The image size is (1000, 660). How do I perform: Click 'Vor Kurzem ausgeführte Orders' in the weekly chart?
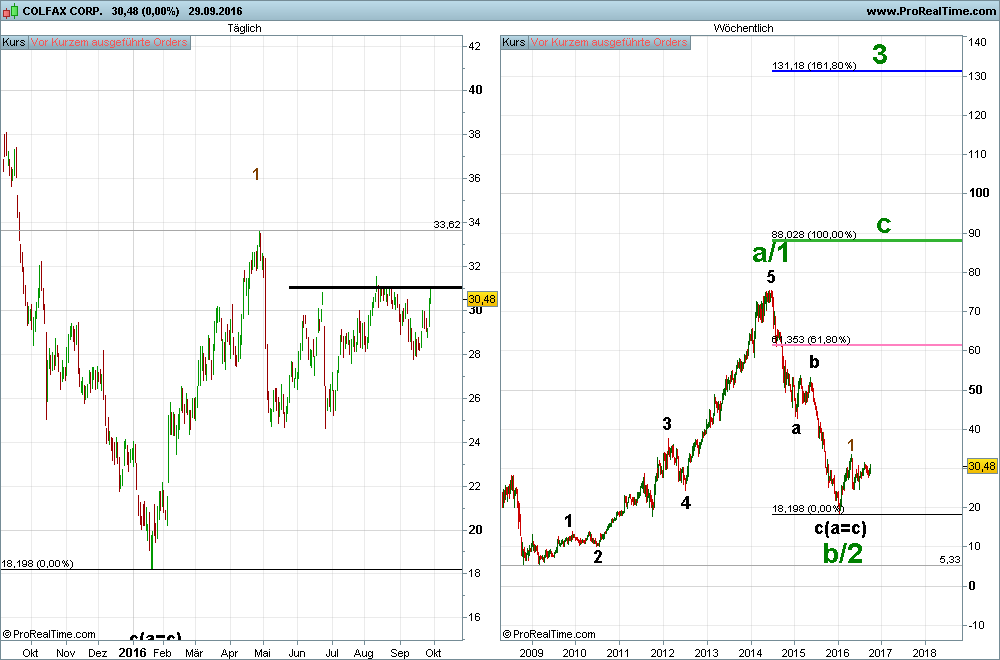609,43
